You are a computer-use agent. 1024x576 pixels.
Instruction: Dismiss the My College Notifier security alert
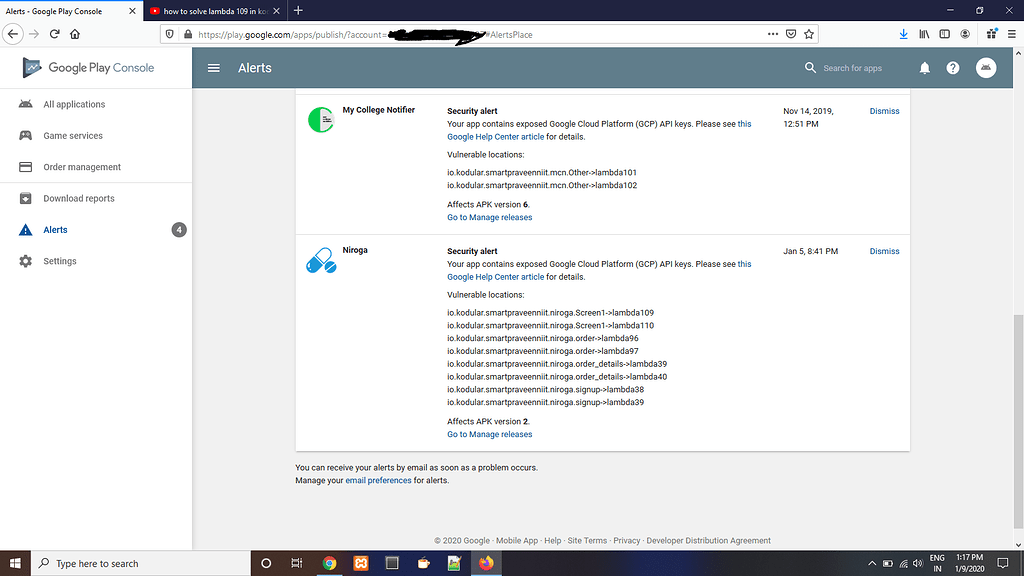pos(884,111)
